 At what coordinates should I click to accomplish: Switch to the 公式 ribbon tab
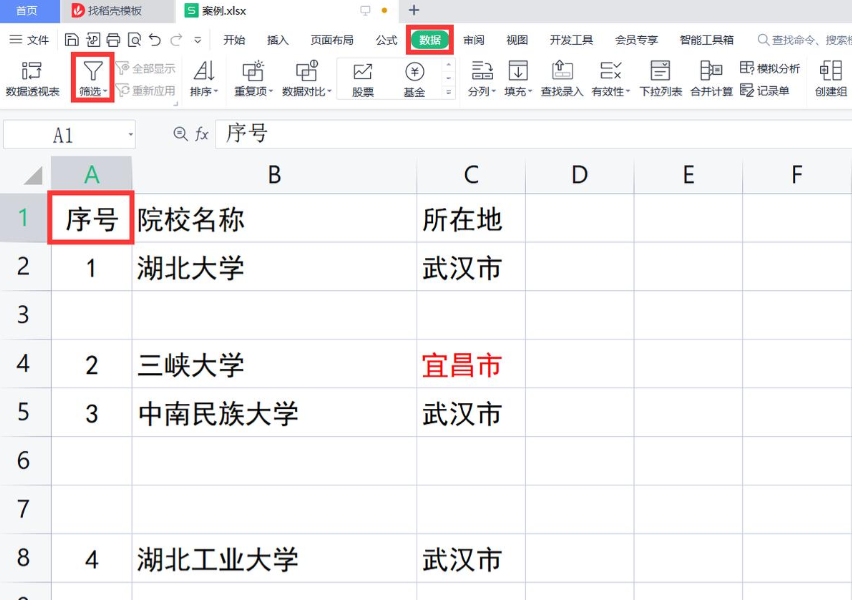coord(386,40)
